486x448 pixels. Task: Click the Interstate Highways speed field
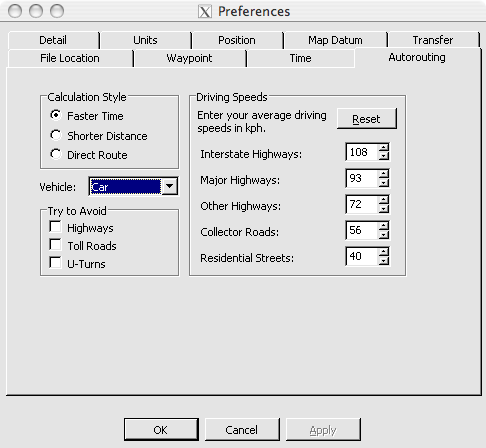(x=362, y=152)
